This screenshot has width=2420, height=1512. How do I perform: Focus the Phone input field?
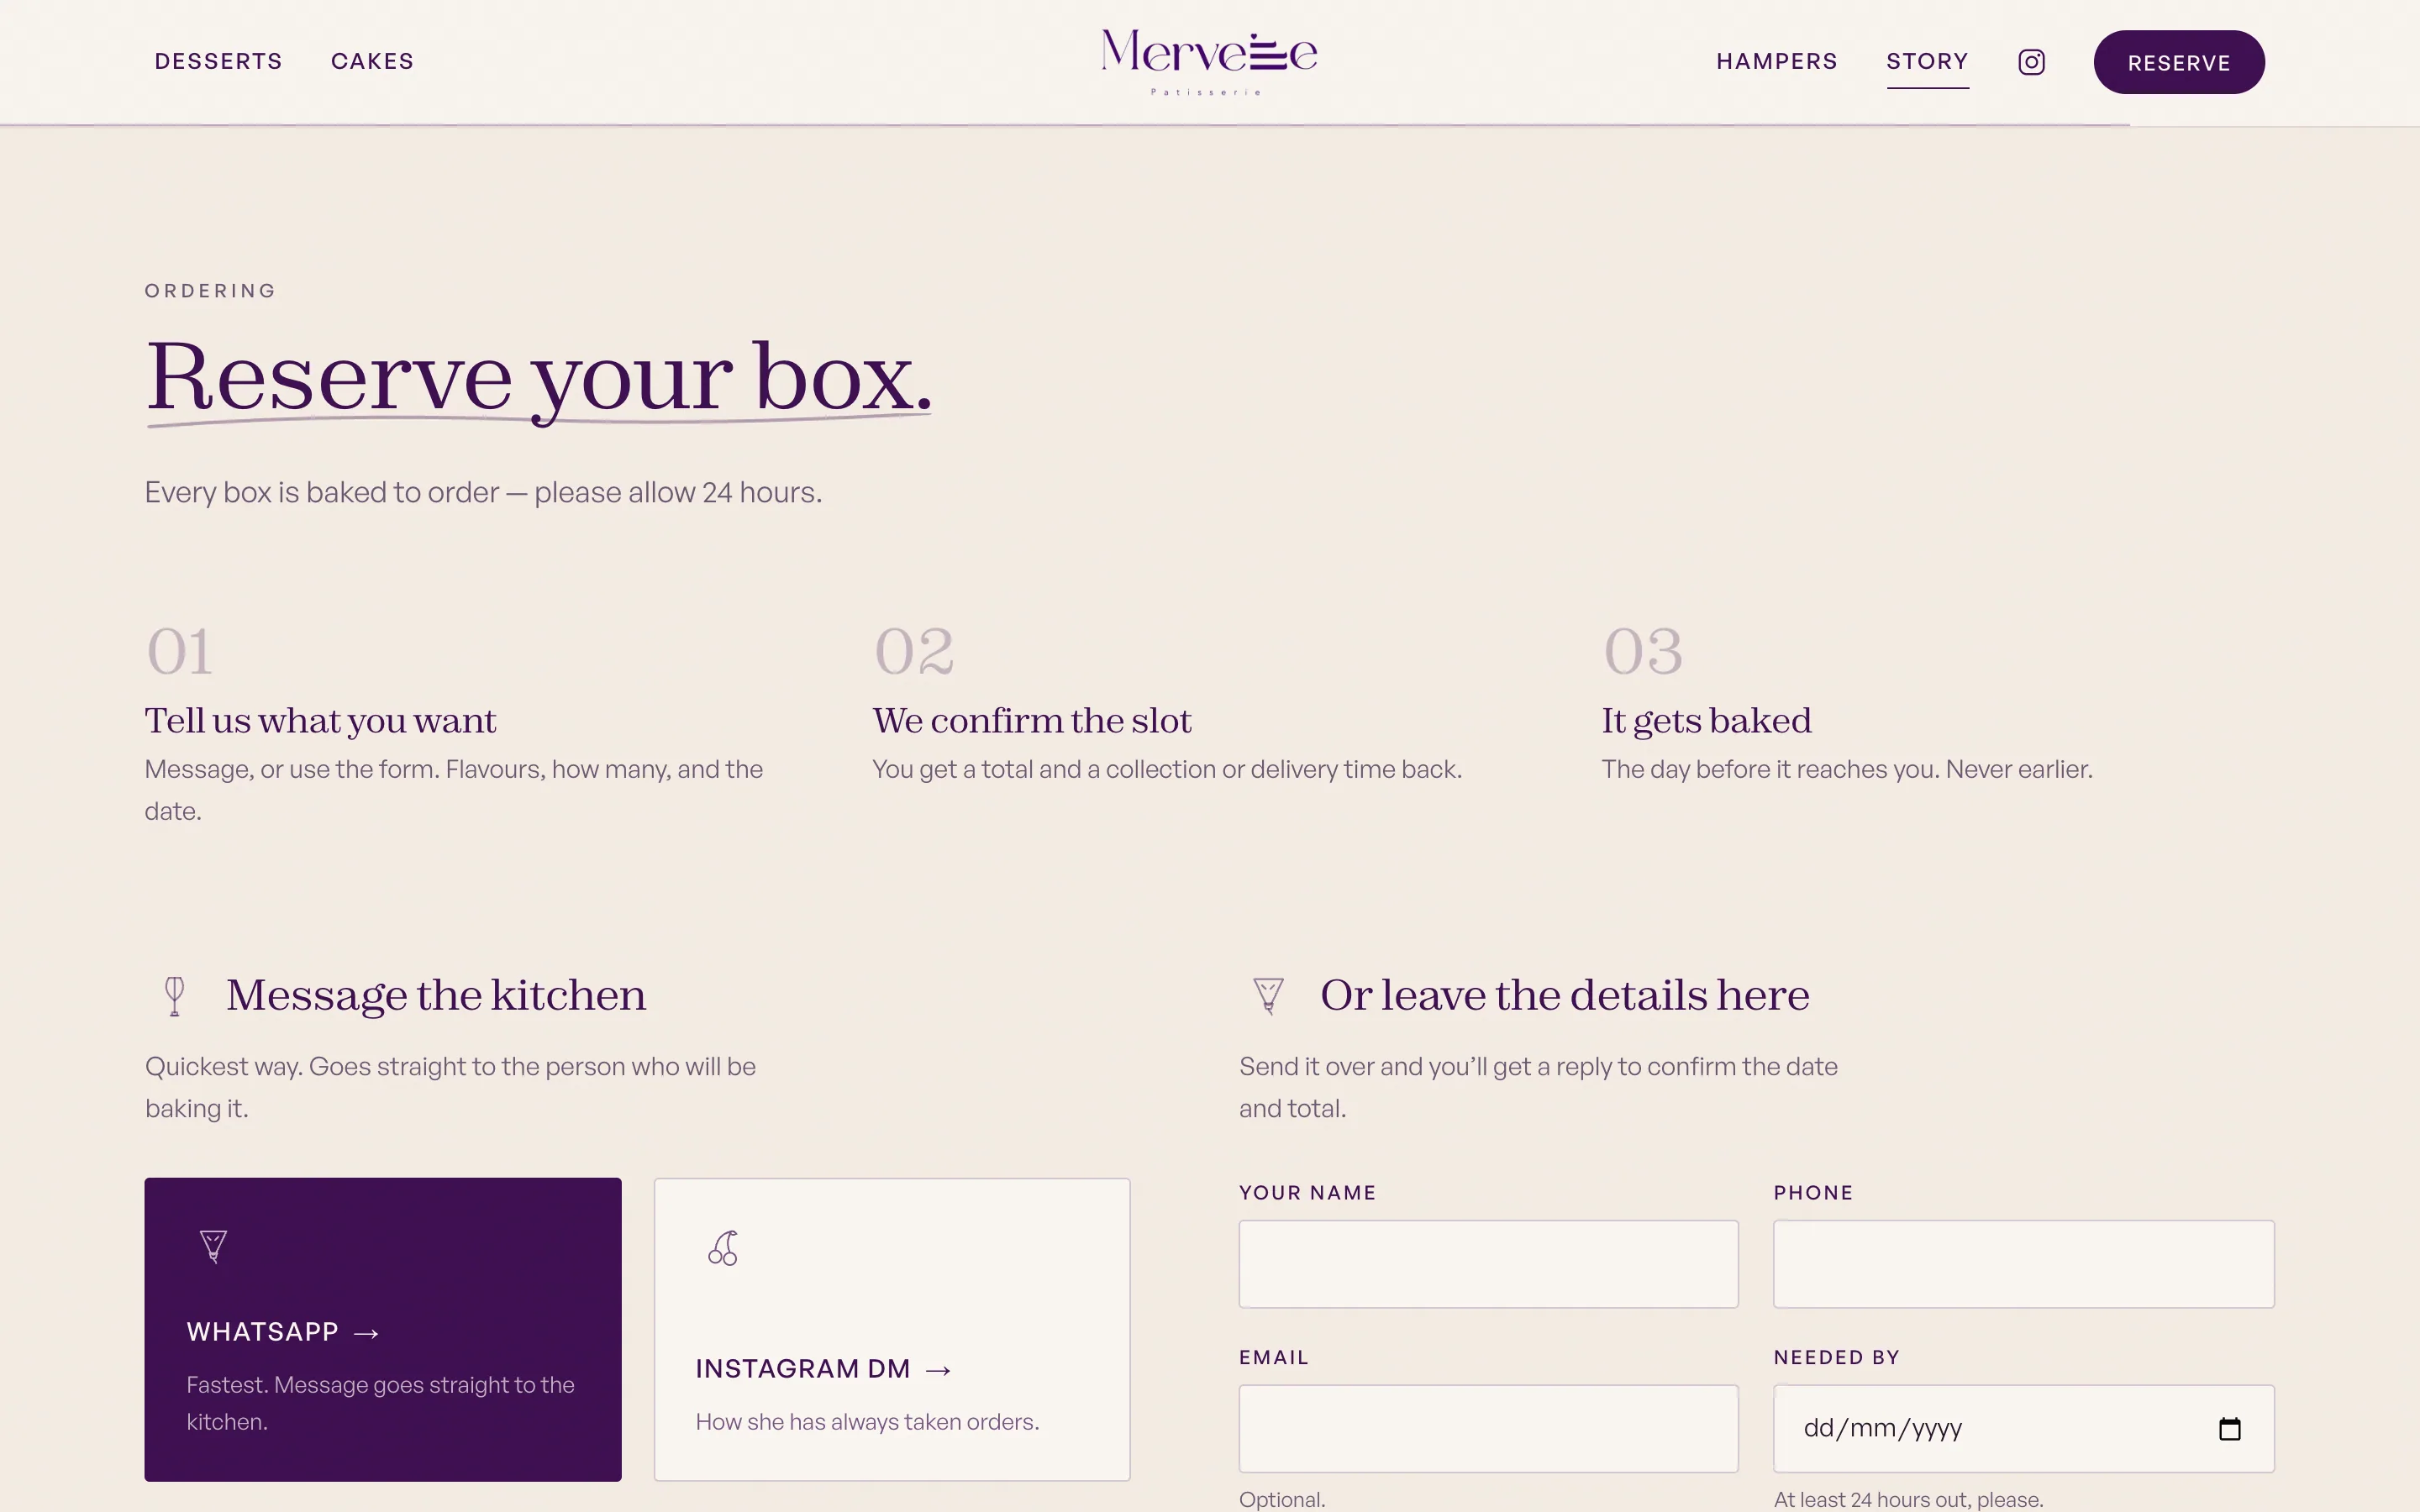[2024, 1264]
